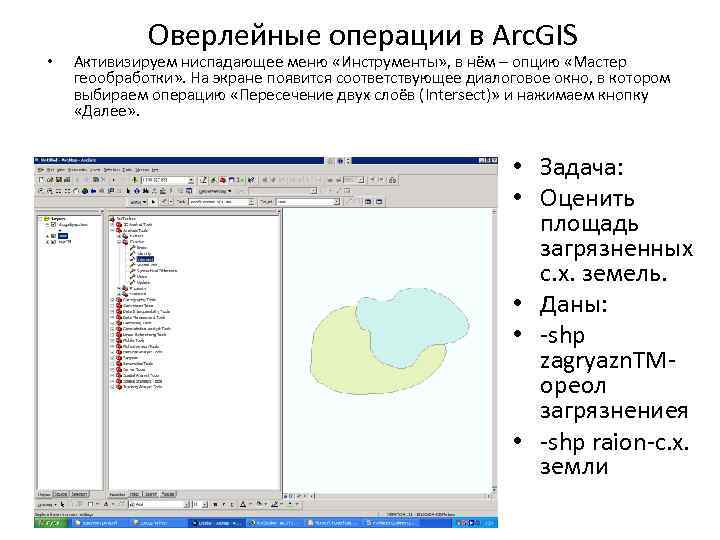Open the font name dropdown in Draw toolbar

point(186,504)
